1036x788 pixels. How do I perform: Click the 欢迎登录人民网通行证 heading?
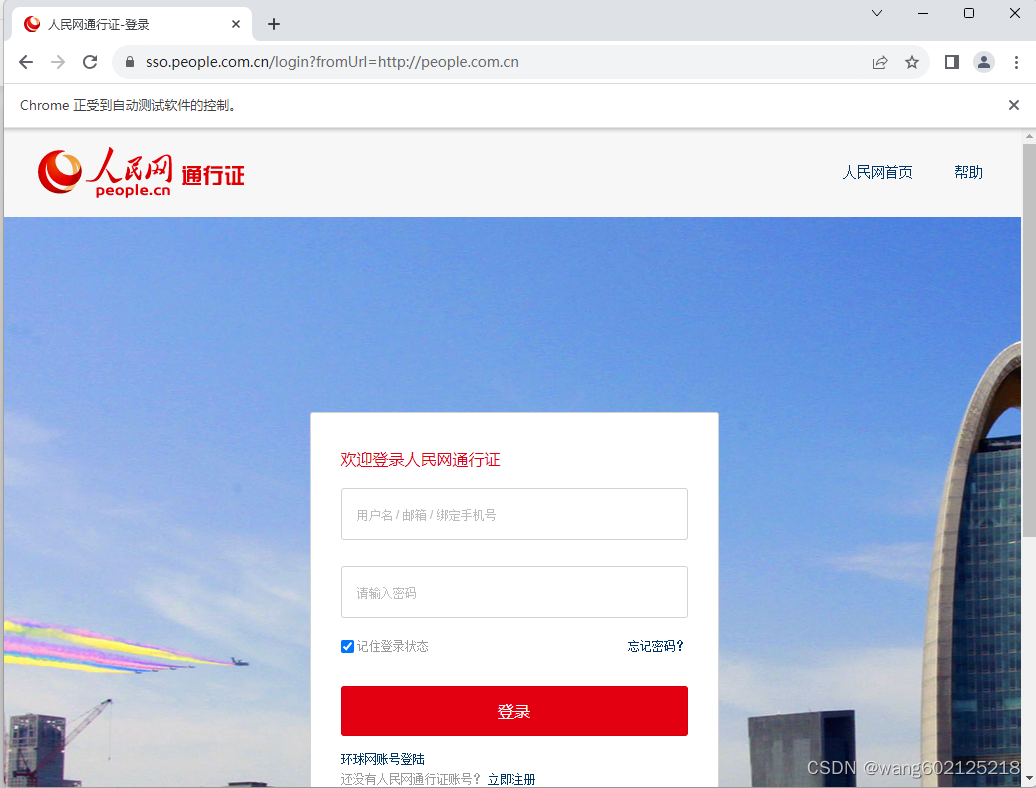click(420, 460)
